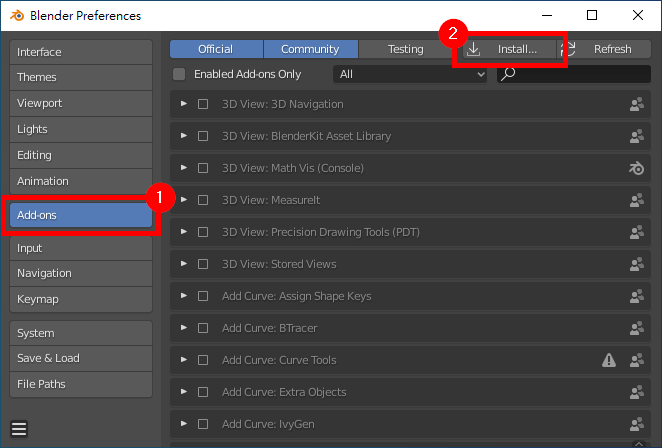Click community icon on IvyGen row
The height and width of the screenshot is (448, 662).
637,424
